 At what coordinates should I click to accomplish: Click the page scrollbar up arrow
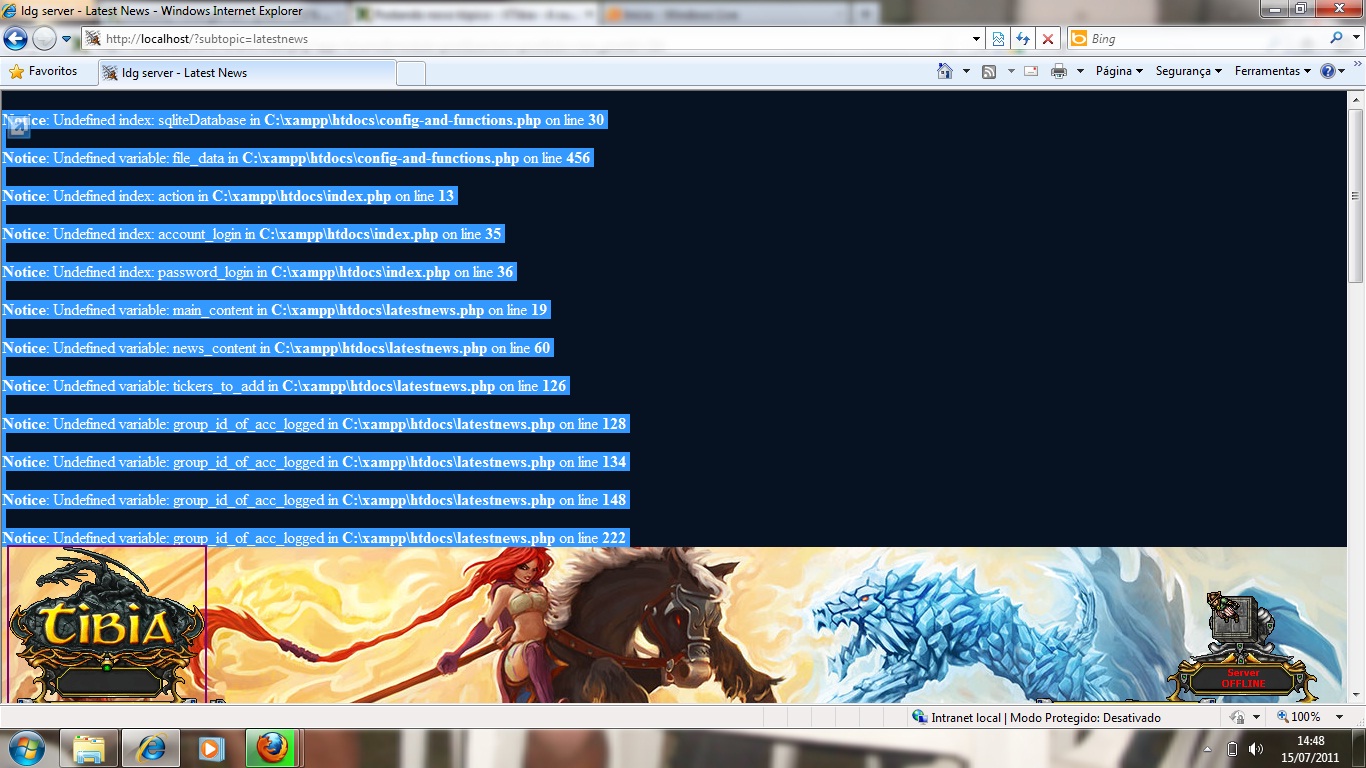pyautogui.click(x=1356, y=100)
